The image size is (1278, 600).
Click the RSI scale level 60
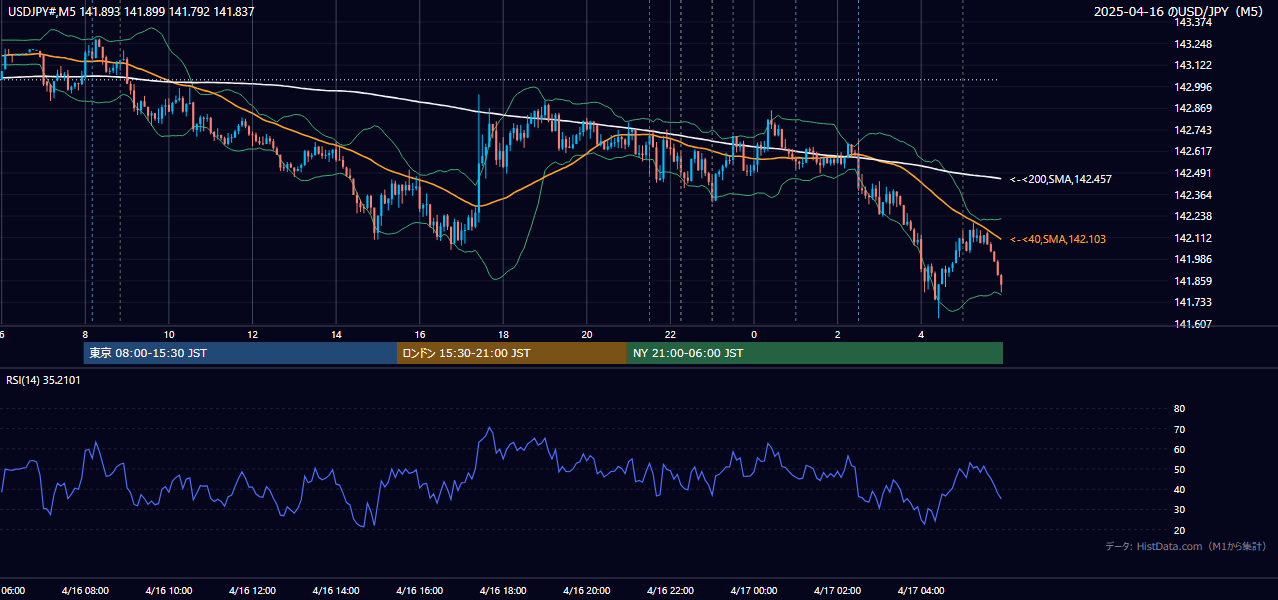pyautogui.click(x=1180, y=449)
